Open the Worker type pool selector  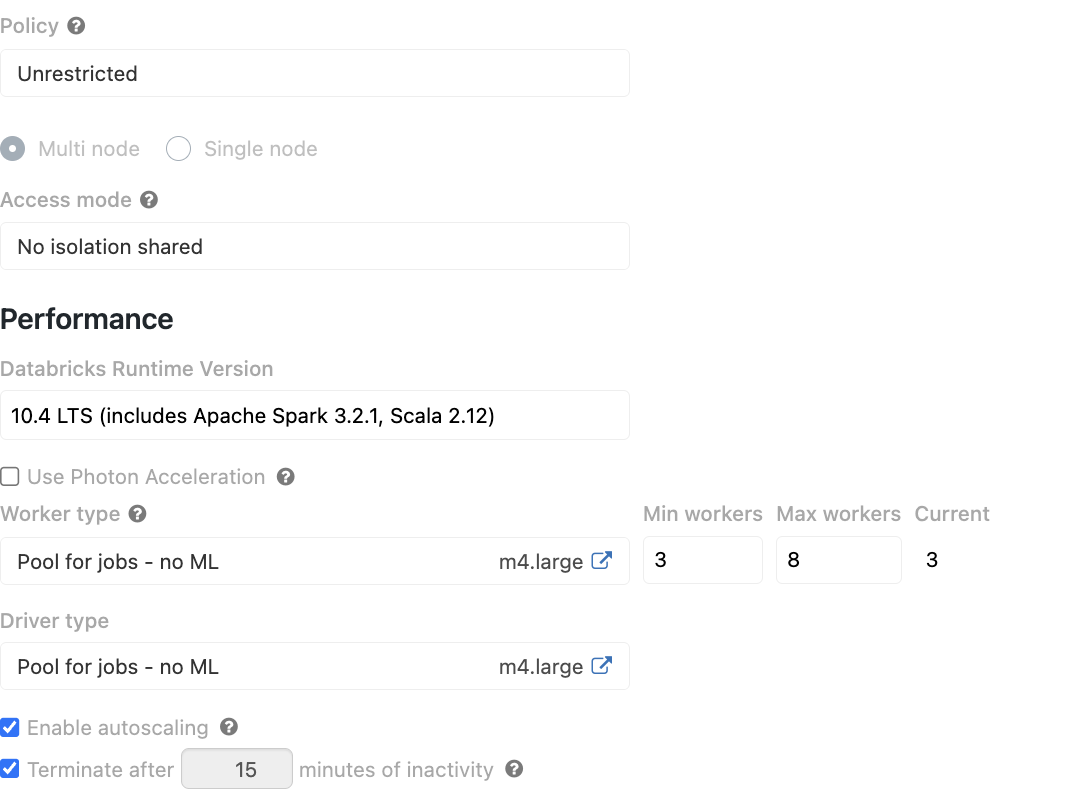click(250, 561)
